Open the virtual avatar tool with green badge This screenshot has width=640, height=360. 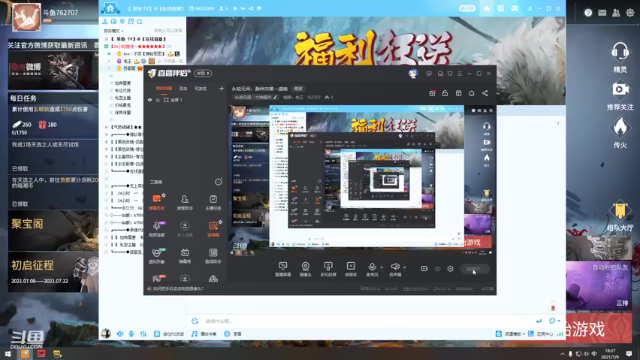pos(157,256)
